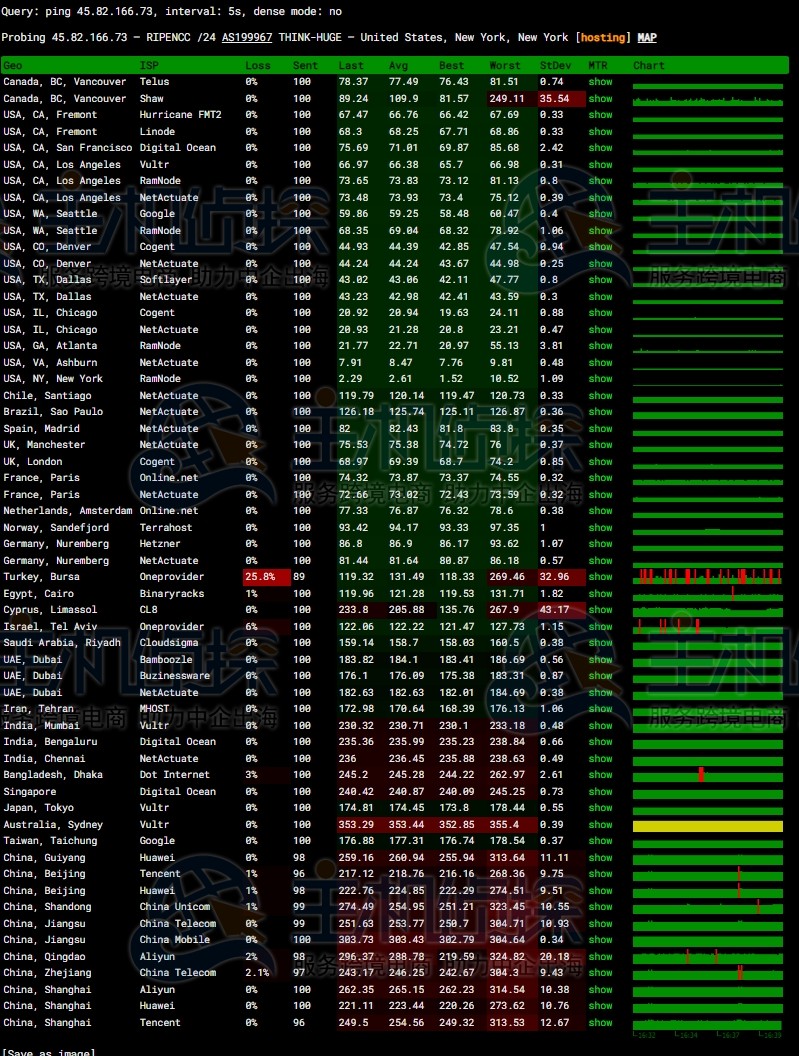Select "Bamboozle" ISP text
The height and width of the screenshot is (1056, 799).
pos(166,659)
